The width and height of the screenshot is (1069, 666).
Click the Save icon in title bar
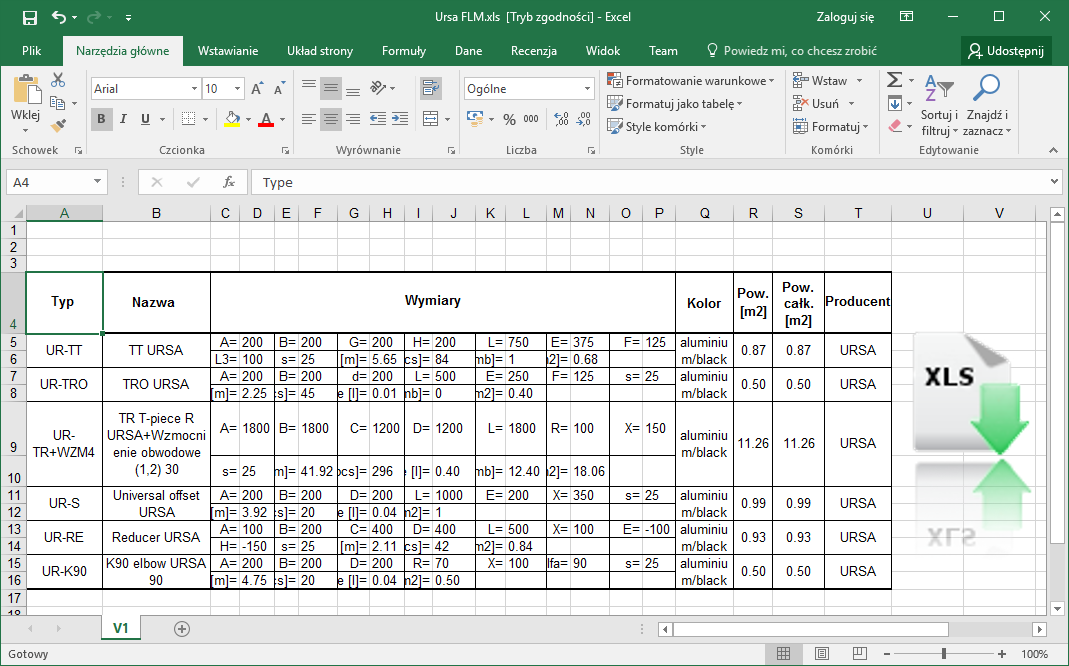[x=29, y=17]
